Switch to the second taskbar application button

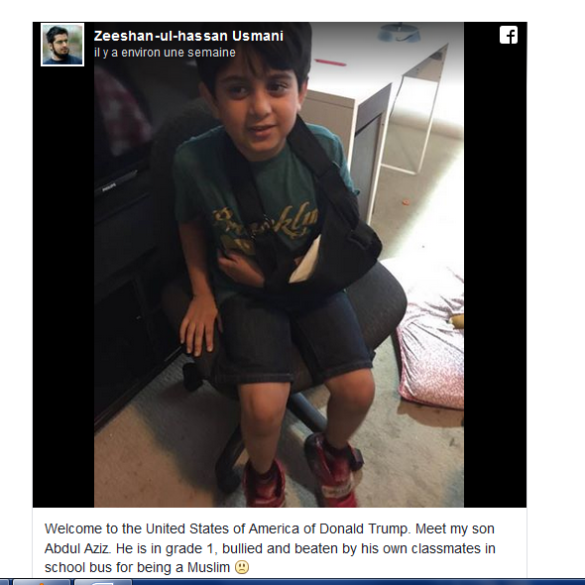click(x=103, y=582)
